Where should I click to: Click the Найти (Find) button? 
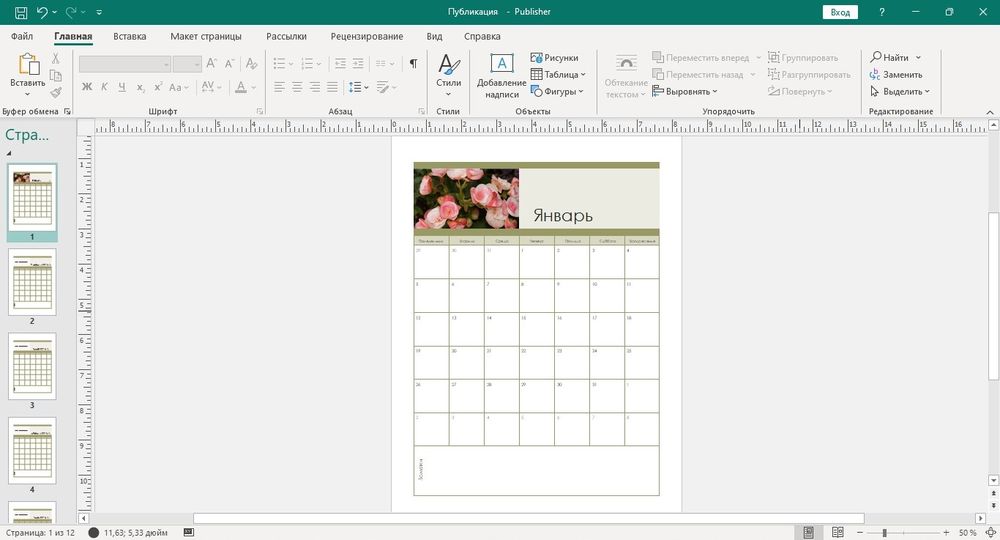click(895, 58)
